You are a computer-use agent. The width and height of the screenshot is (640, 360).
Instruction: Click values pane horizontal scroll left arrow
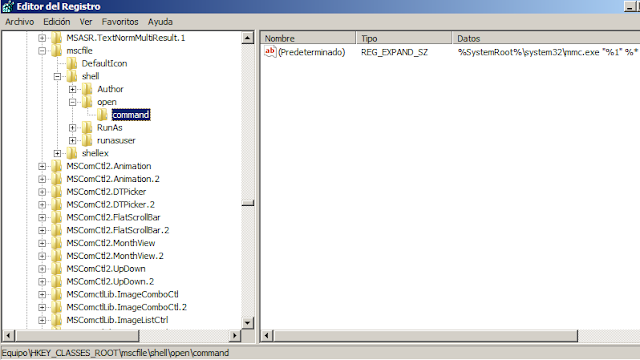click(267, 336)
